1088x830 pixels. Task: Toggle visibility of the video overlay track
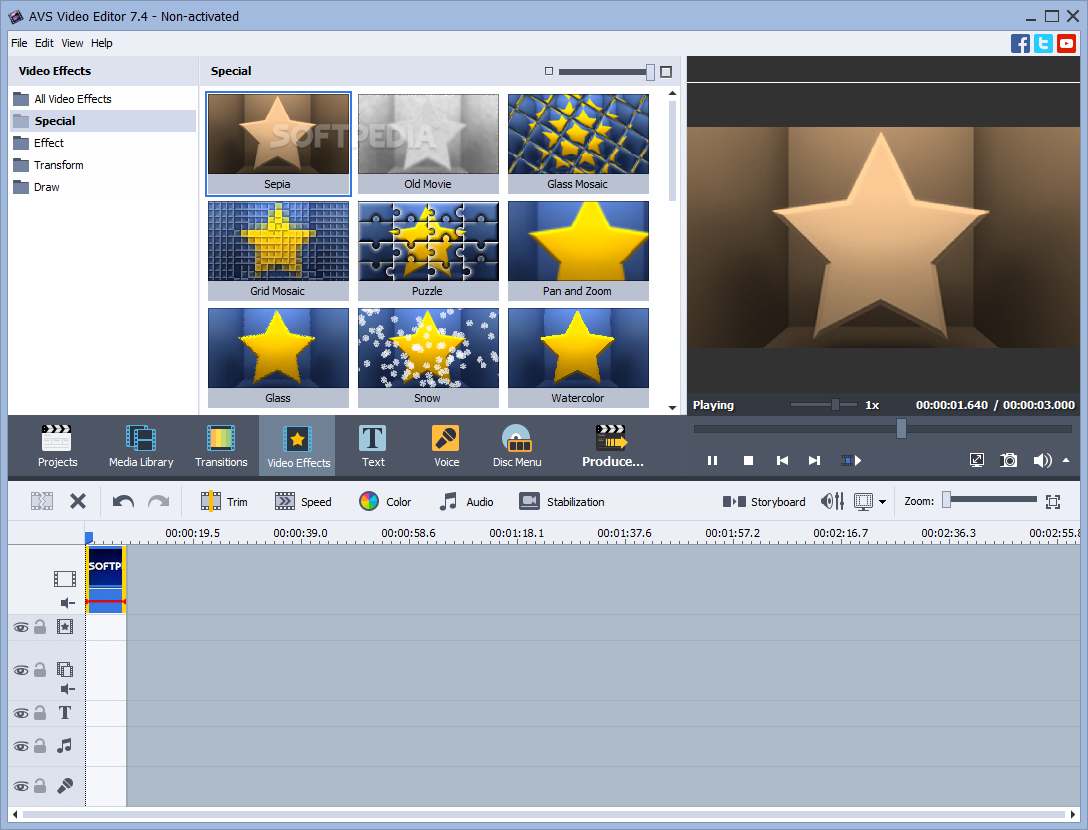21,670
